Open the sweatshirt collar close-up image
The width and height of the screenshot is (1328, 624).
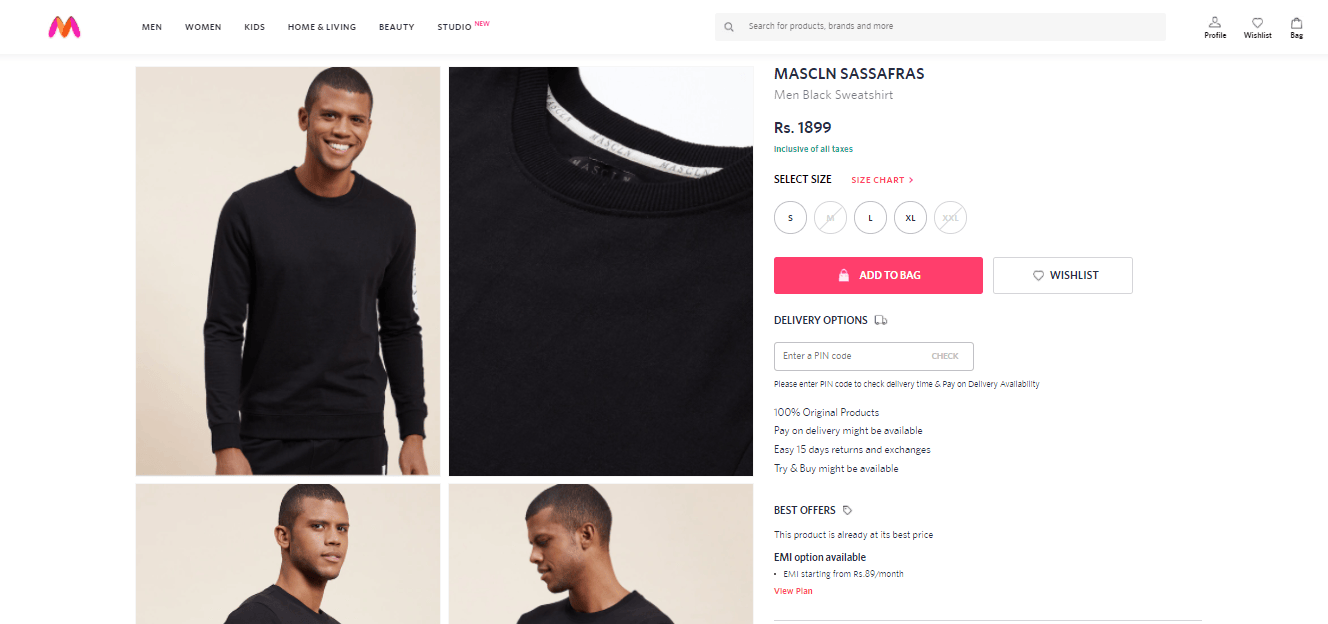(601, 271)
